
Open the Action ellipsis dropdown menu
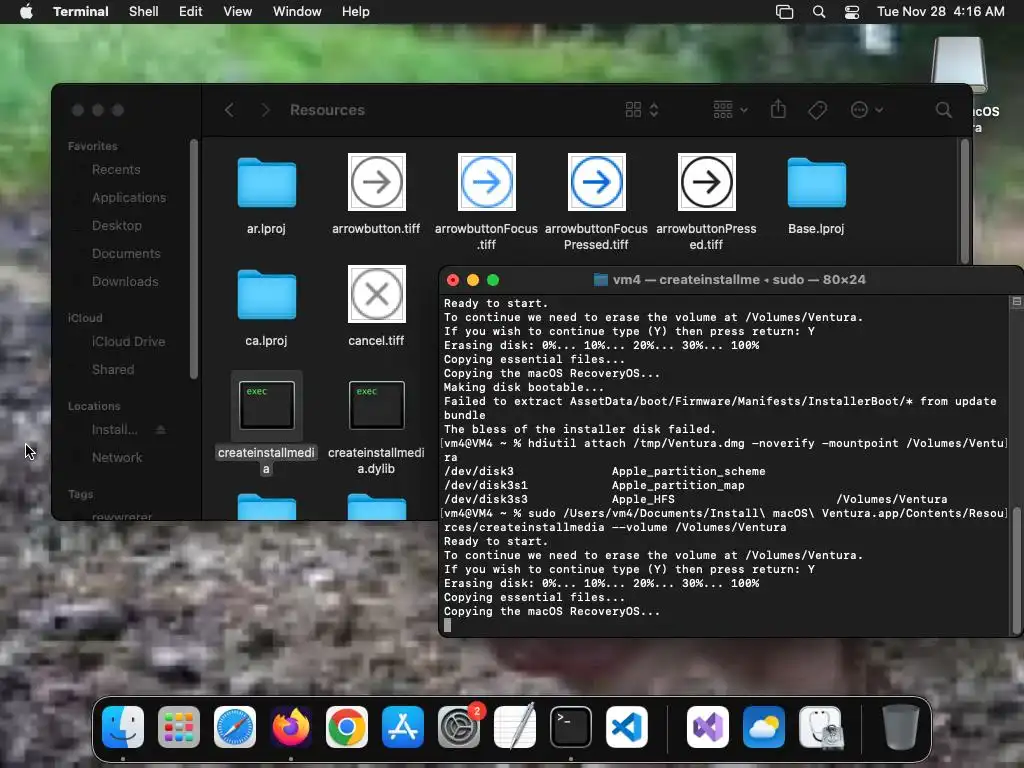click(867, 110)
